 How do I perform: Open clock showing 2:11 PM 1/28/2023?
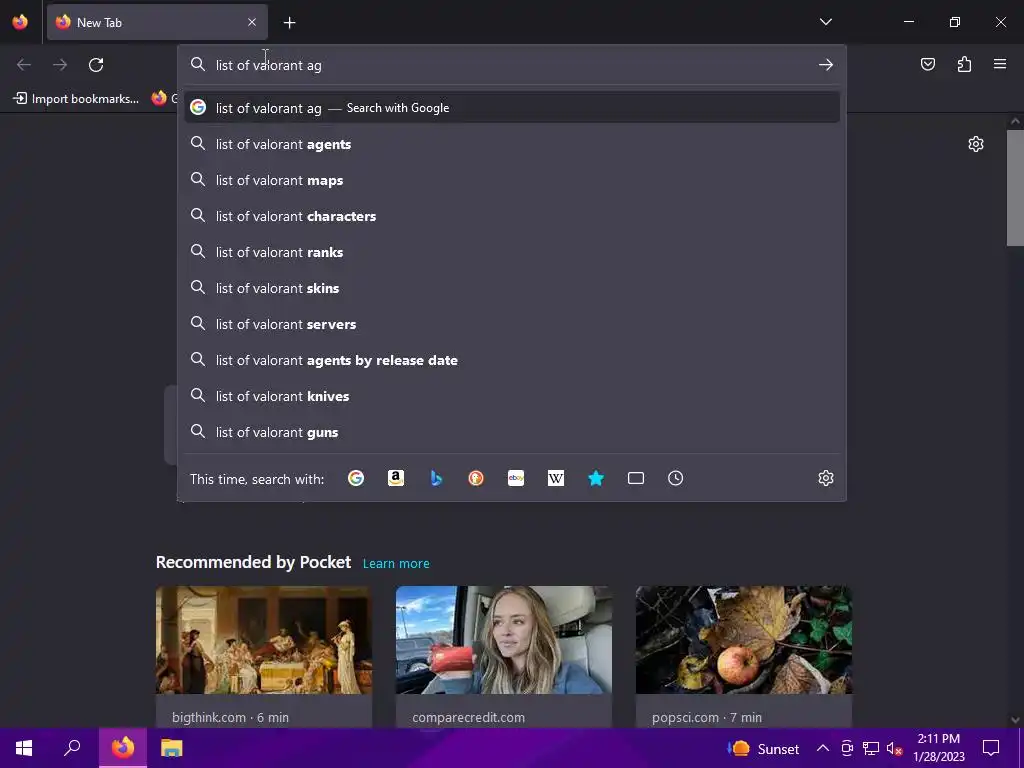938,748
